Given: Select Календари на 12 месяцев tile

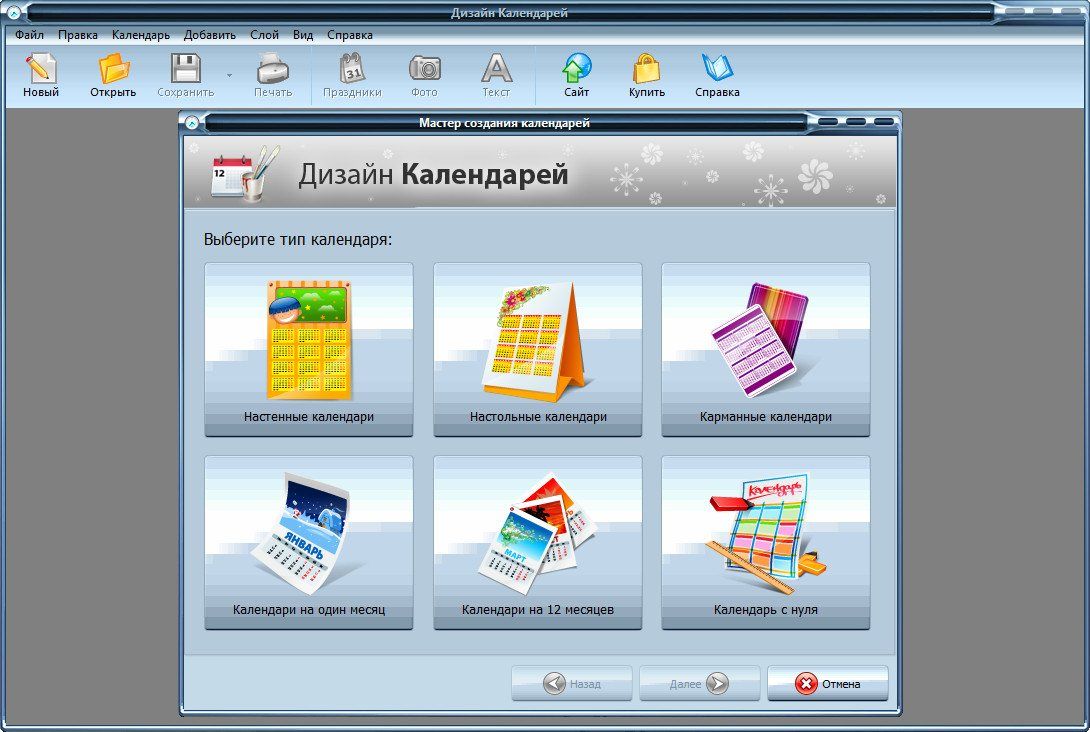Looking at the screenshot, I should (538, 542).
